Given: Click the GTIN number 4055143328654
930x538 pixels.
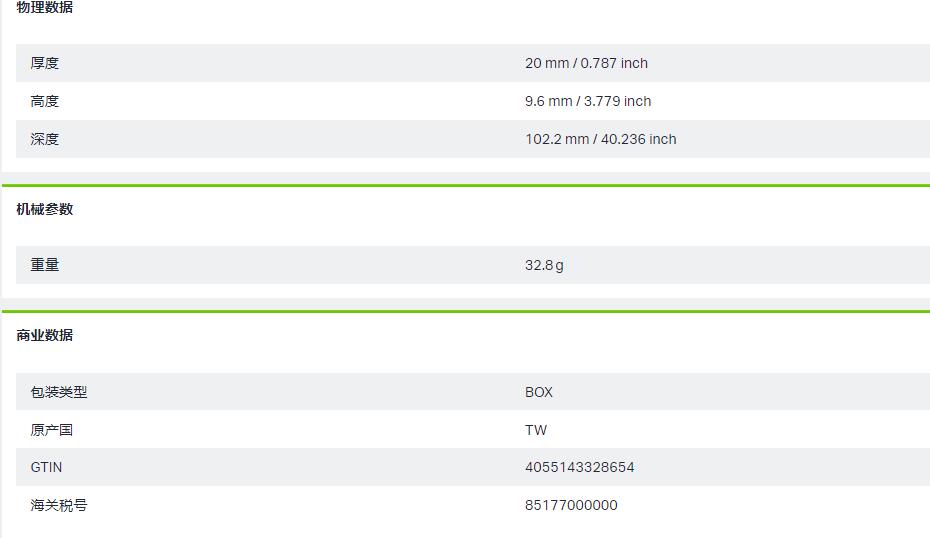Looking at the screenshot, I should coord(579,467).
